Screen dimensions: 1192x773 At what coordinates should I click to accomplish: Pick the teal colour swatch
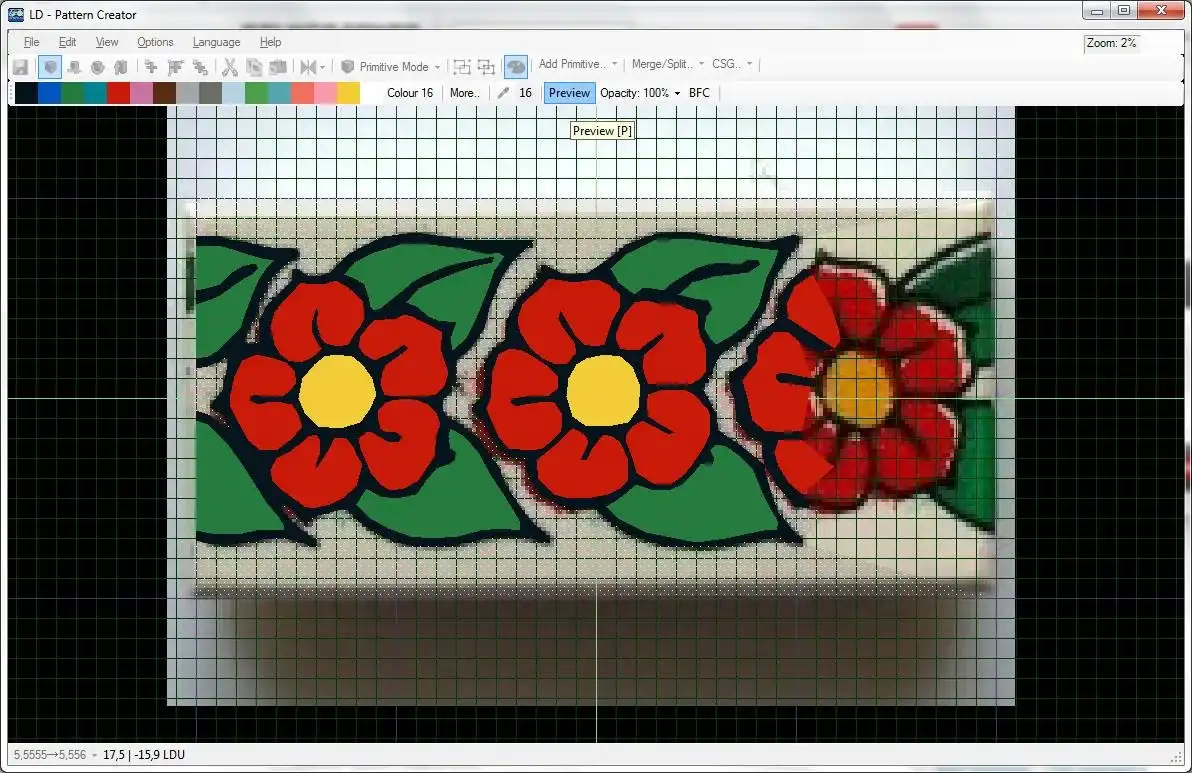(95, 93)
